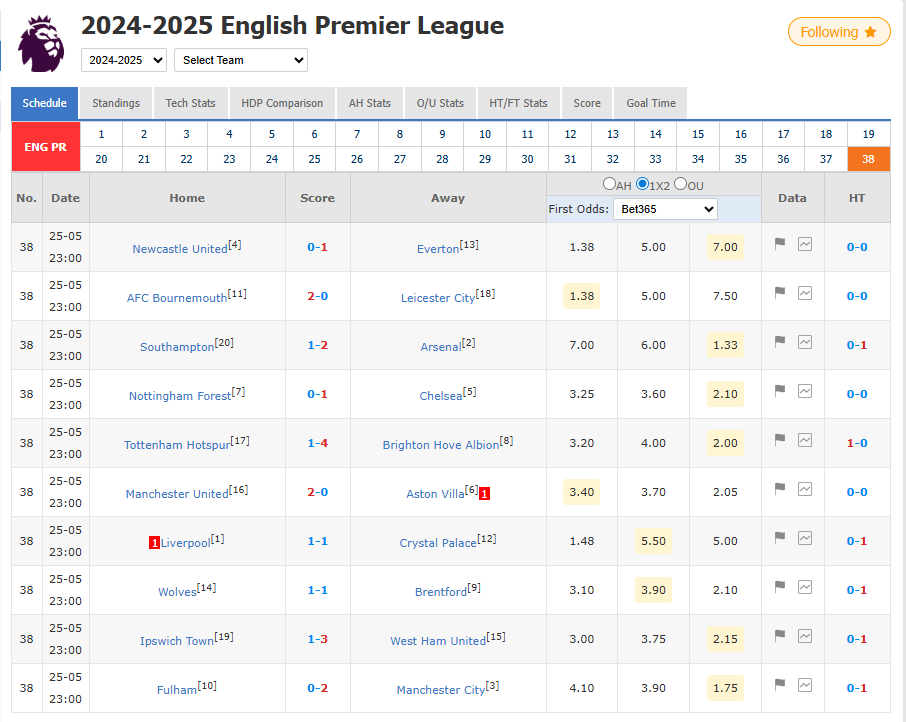Click flag icon in Newcastle United row
This screenshot has height=722, width=906.
pyautogui.click(x=780, y=244)
